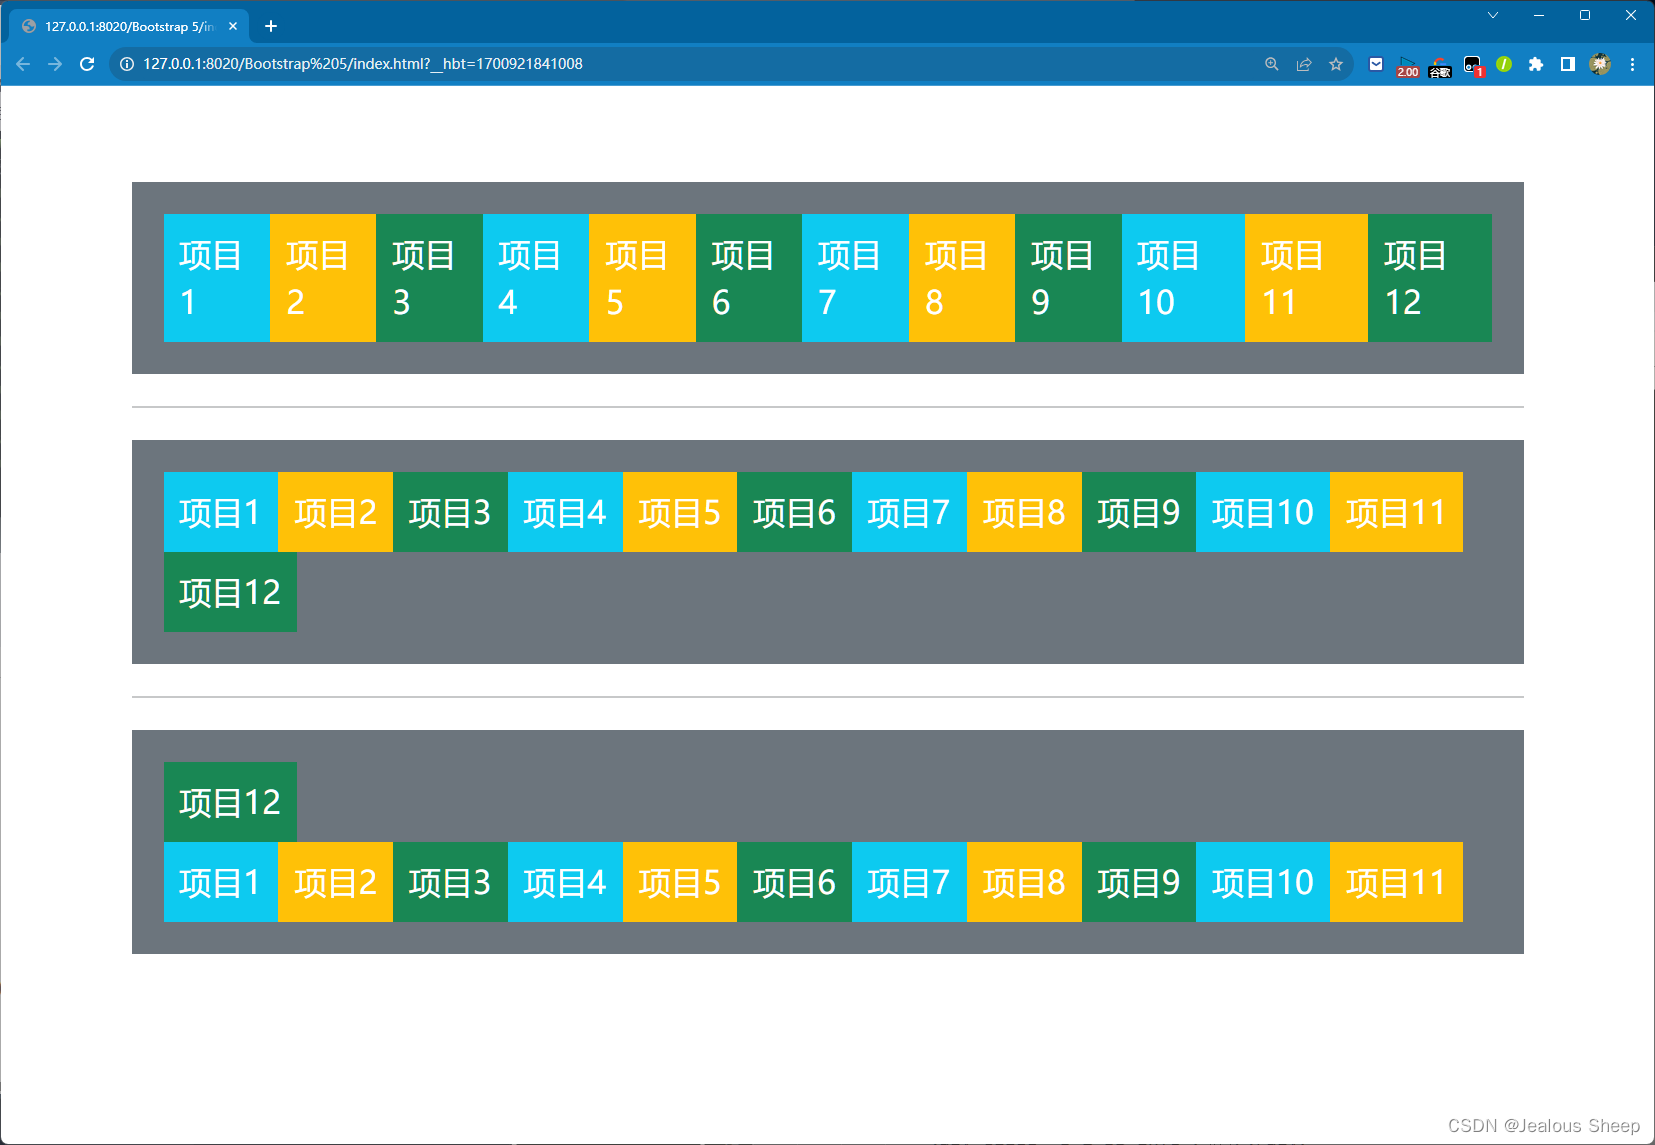
Task: Click the green circle extension icon
Action: (x=1504, y=64)
